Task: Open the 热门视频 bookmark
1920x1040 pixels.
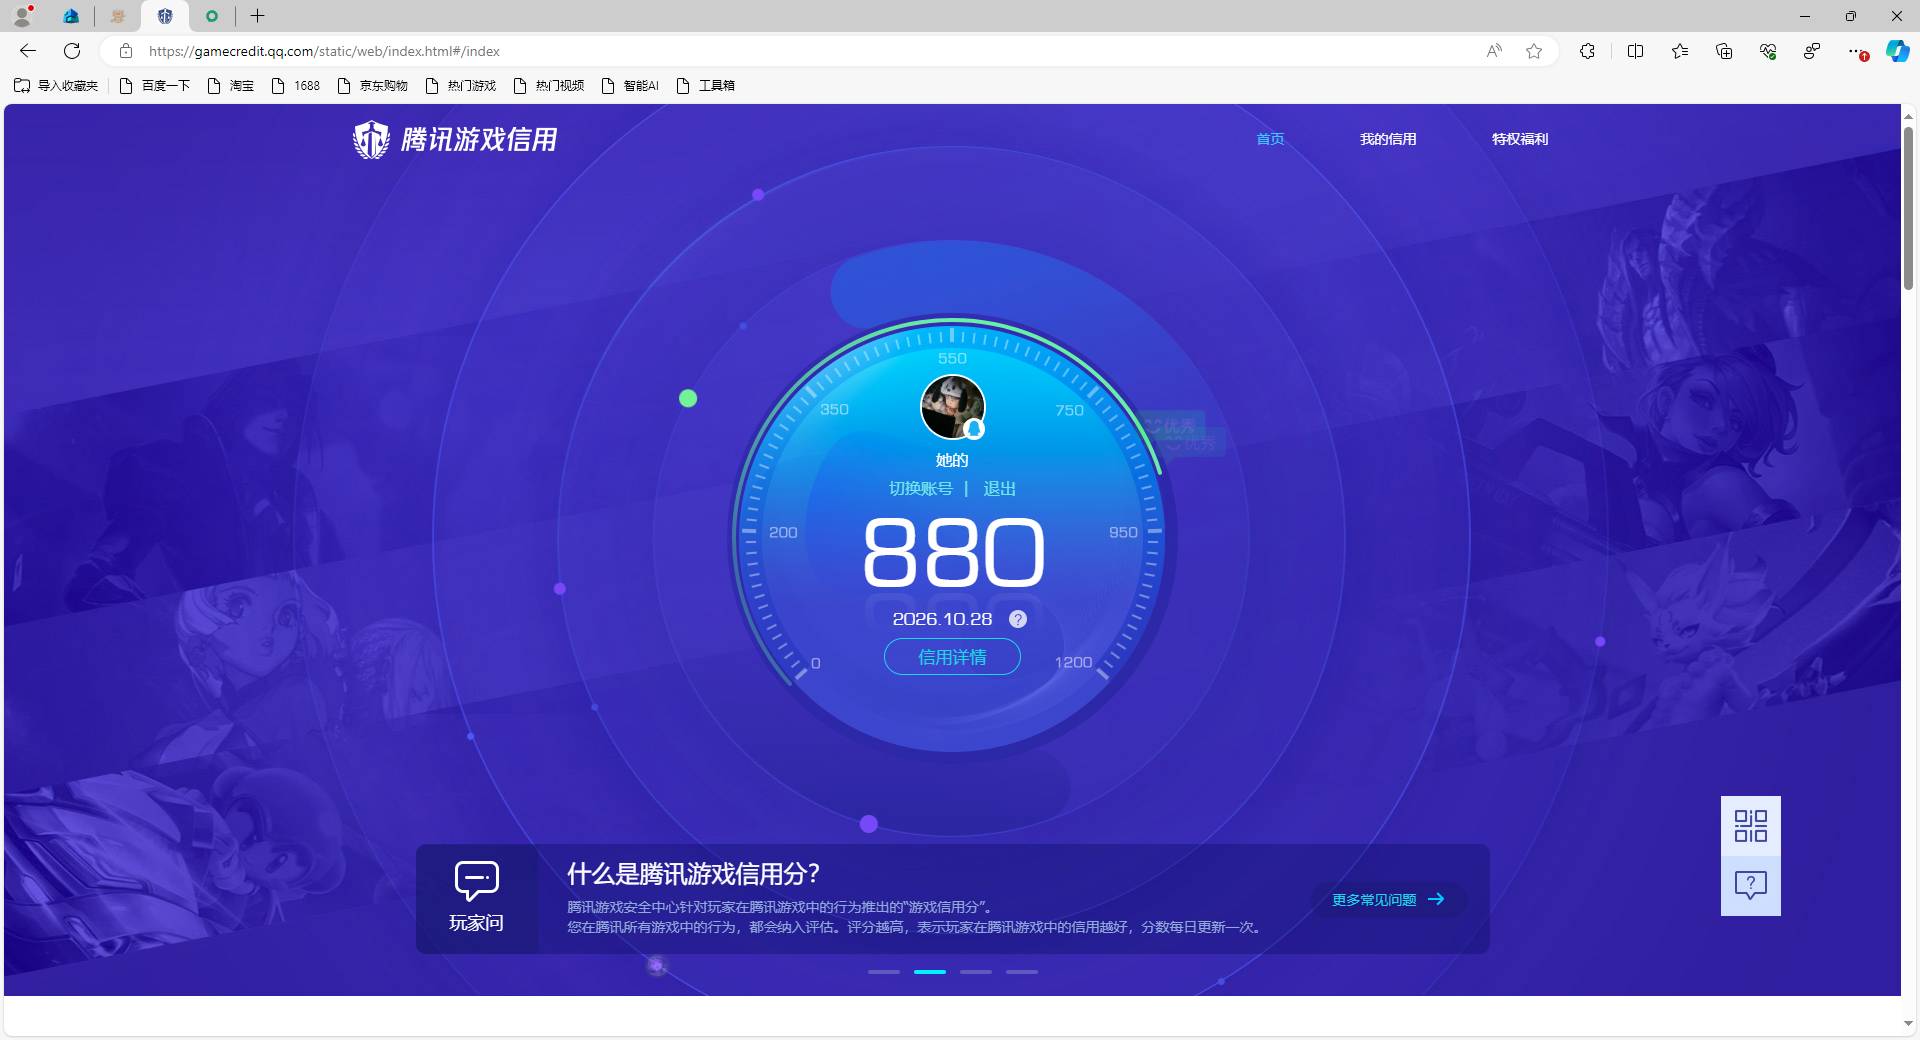Action: (x=549, y=86)
